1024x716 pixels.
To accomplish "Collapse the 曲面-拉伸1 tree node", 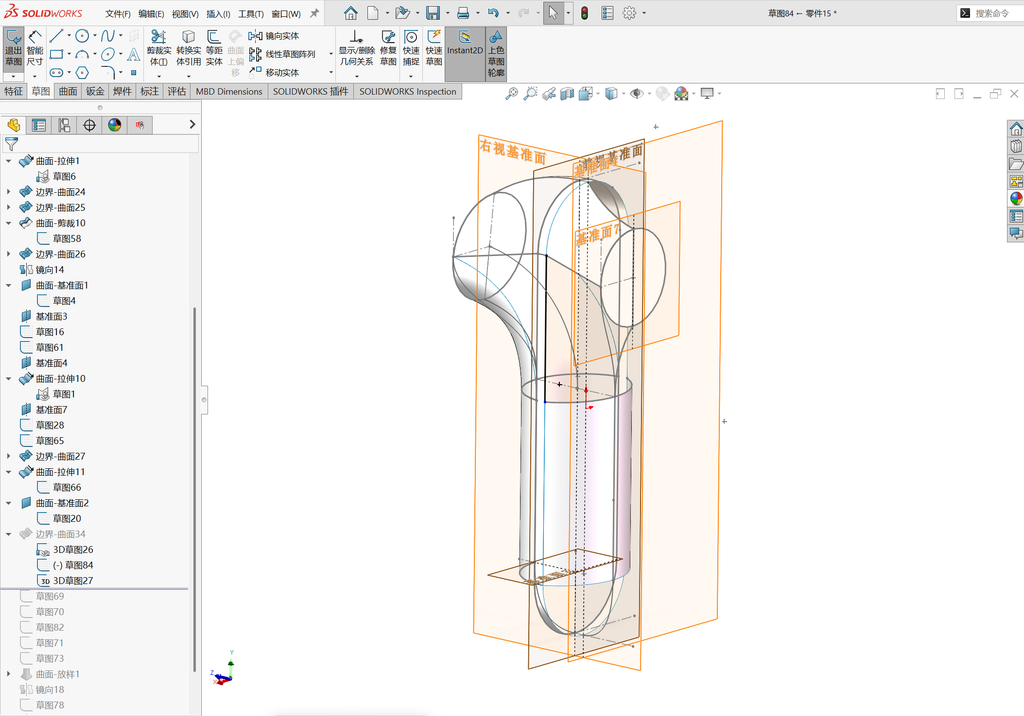I will coord(8,161).
